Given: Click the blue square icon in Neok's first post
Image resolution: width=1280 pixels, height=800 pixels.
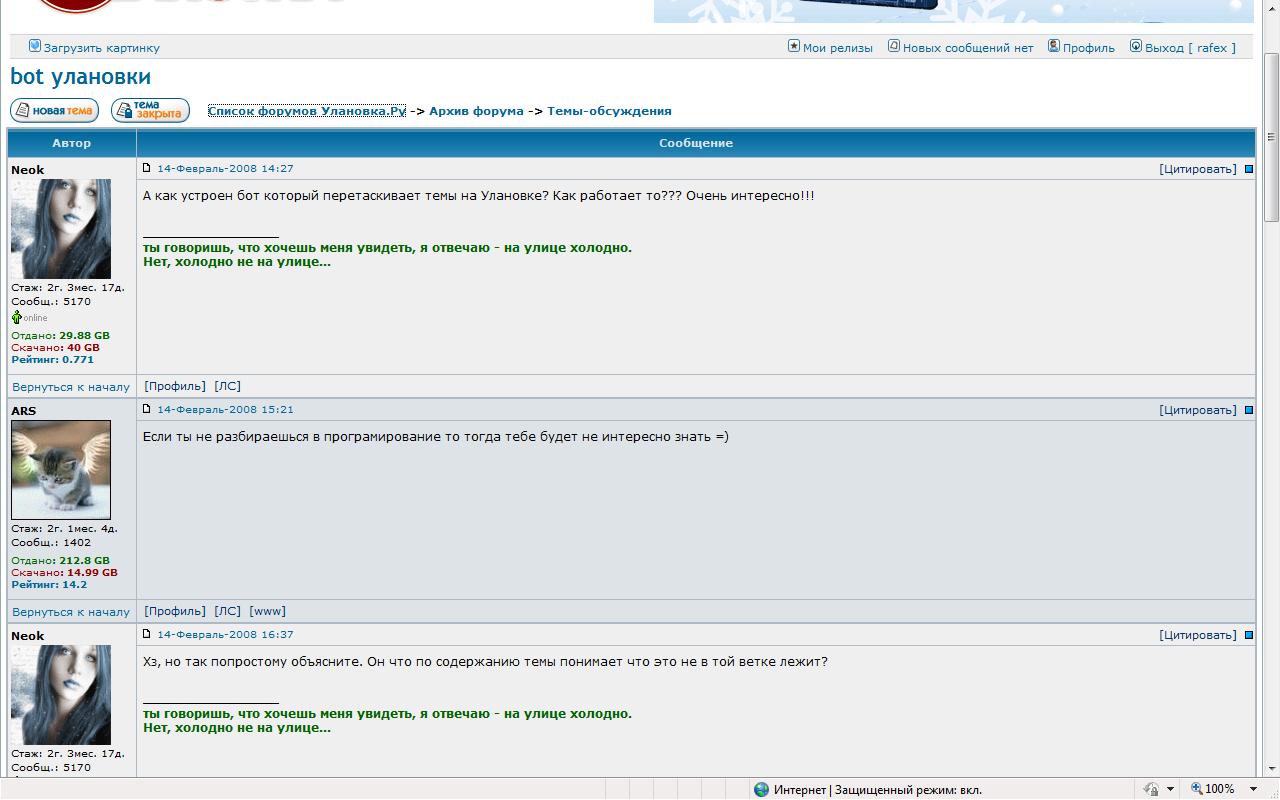Looking at the screenshot, I should (x=1248, y=169).
